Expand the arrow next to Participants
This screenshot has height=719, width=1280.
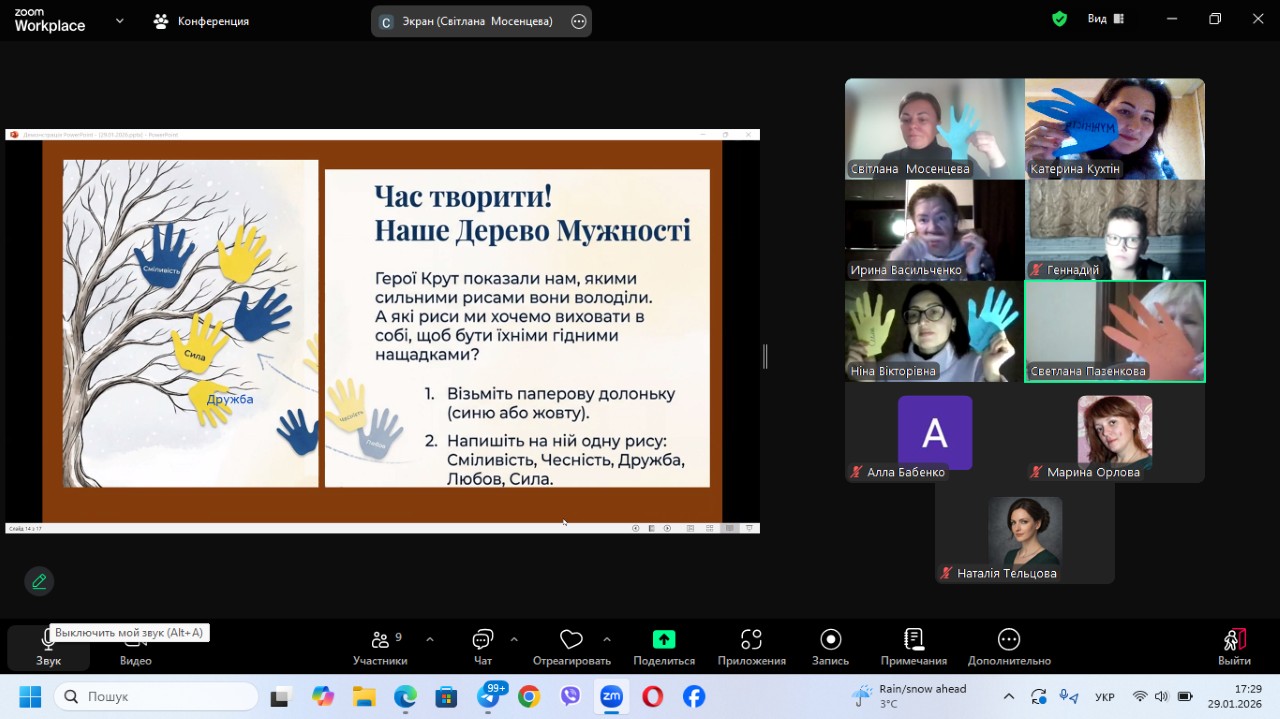tap(430, 639)
